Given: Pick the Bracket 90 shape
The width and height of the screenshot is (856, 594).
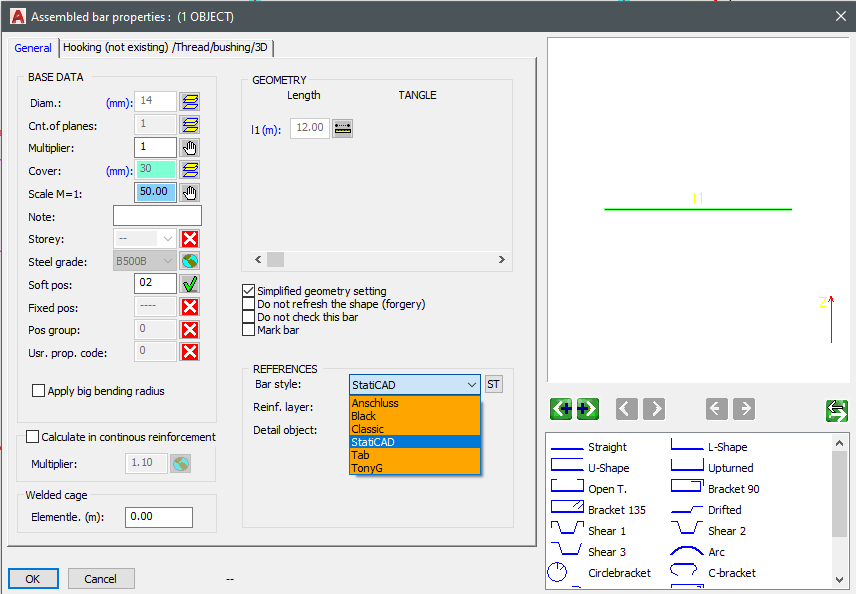Looking at the screenshot, I should [x=715, y=489].
